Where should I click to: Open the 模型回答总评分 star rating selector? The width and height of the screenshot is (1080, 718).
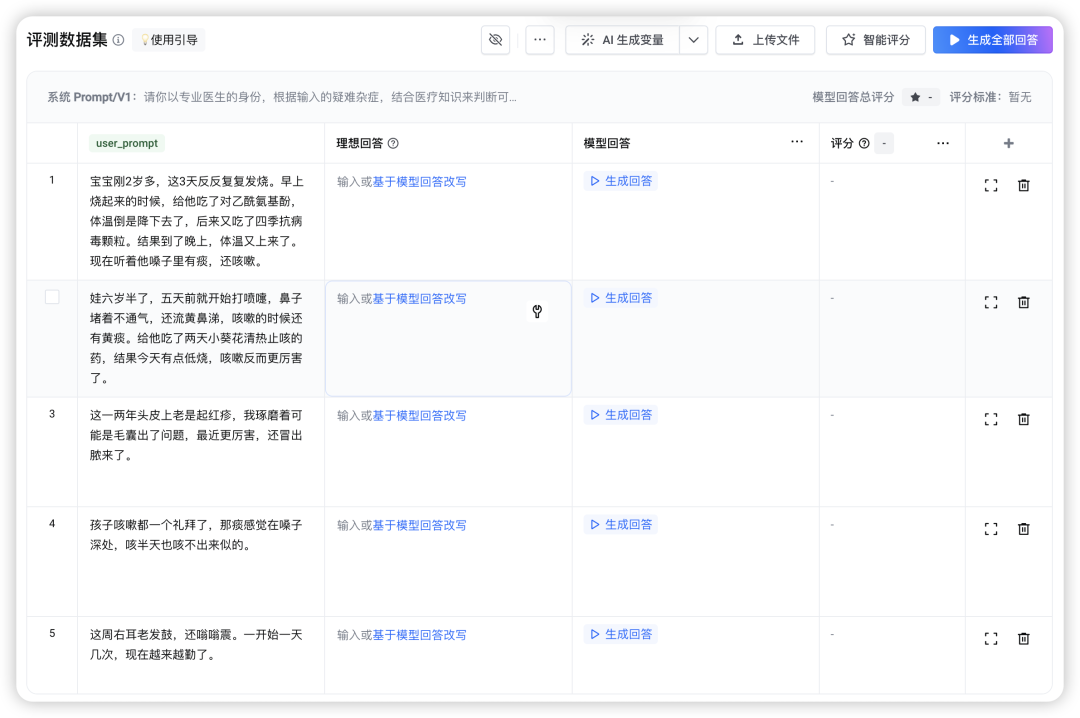(x=920, y=97)
